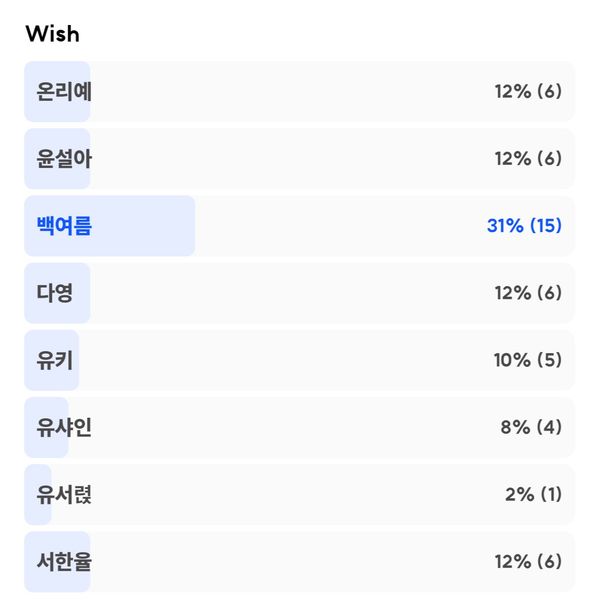Click 윤설아's 12% (6) vote count
This screenshot has height=600, width=600.
(528, 159)
